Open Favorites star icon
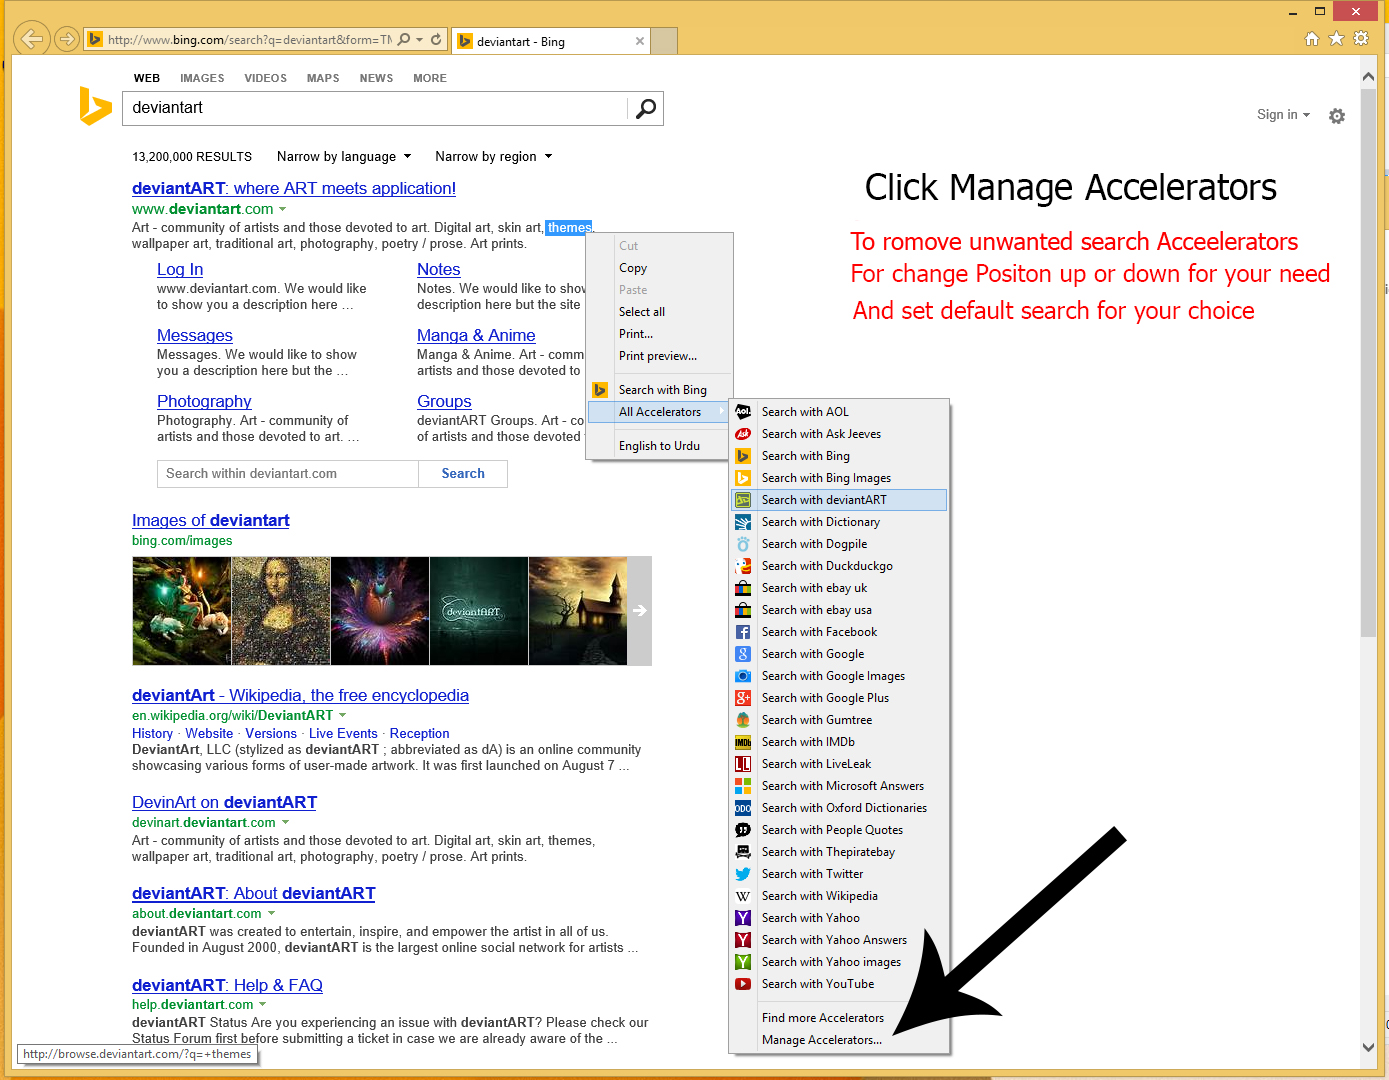 click(x=1336, y=39)
